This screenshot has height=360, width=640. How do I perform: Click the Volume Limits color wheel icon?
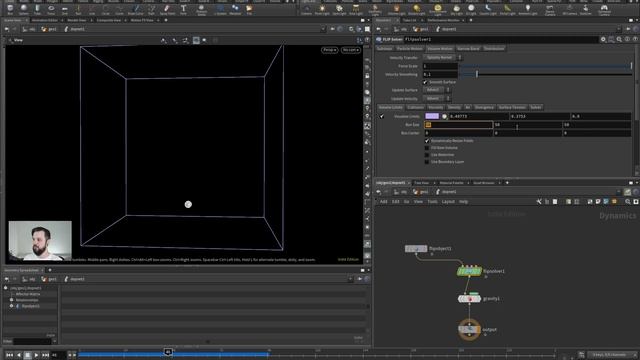444,116
